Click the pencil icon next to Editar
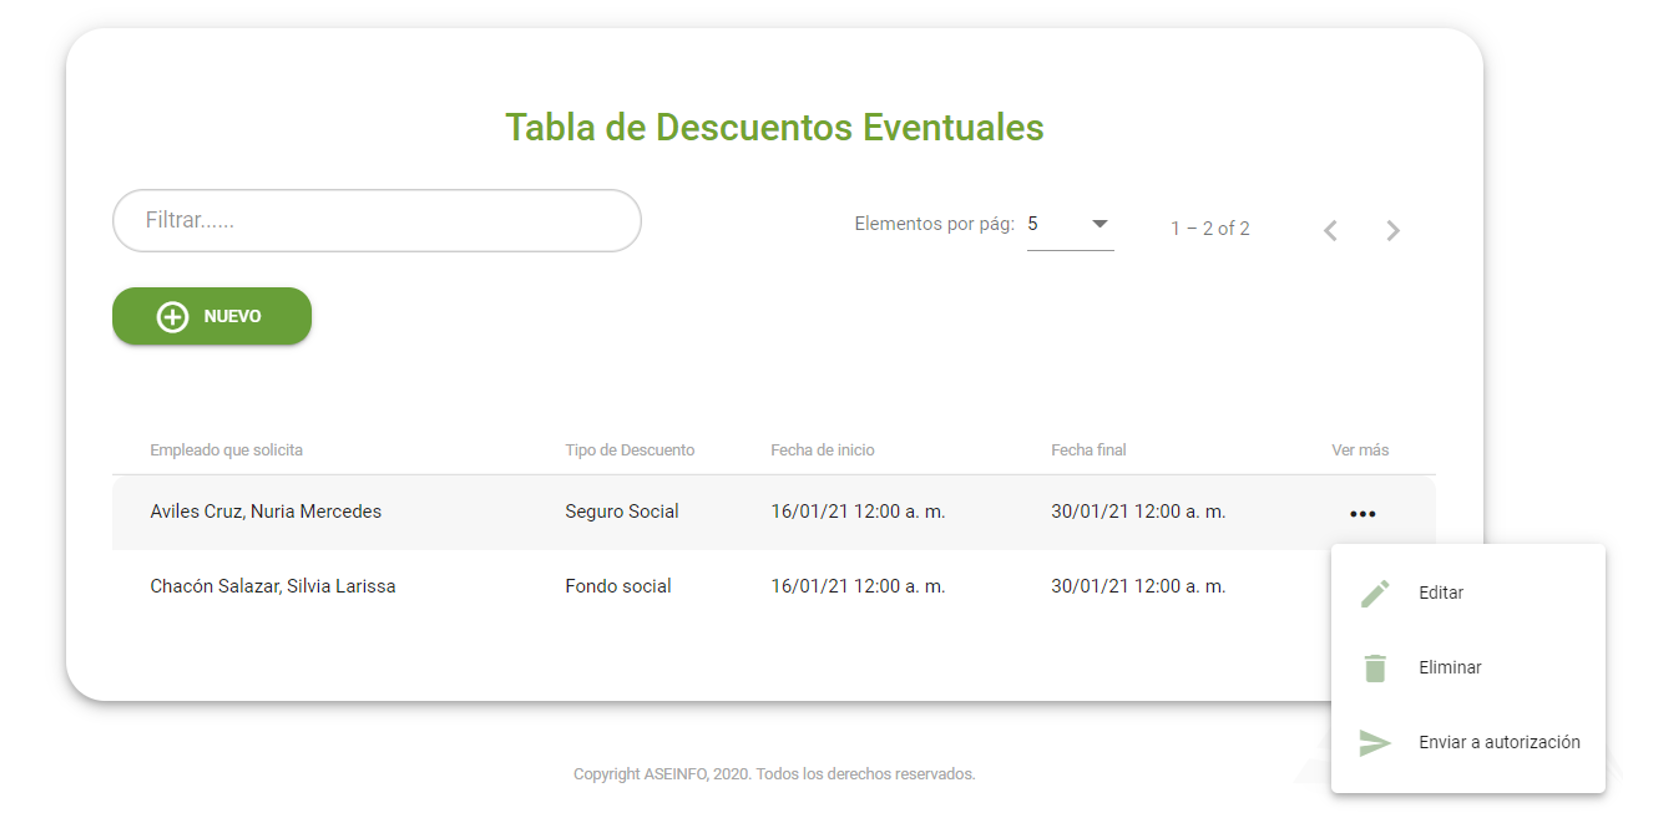1655x827 pixels. coord(1375,593)
